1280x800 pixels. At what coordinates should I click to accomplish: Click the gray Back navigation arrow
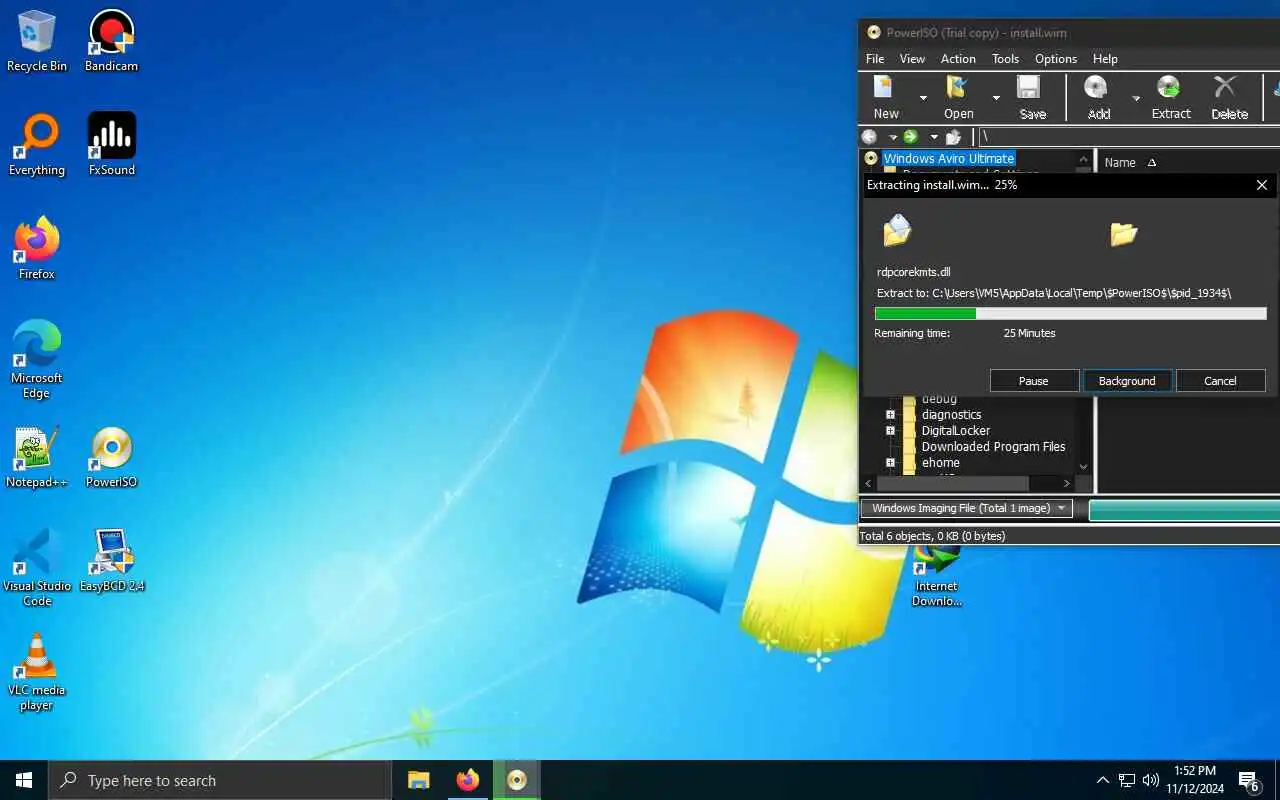870,137
